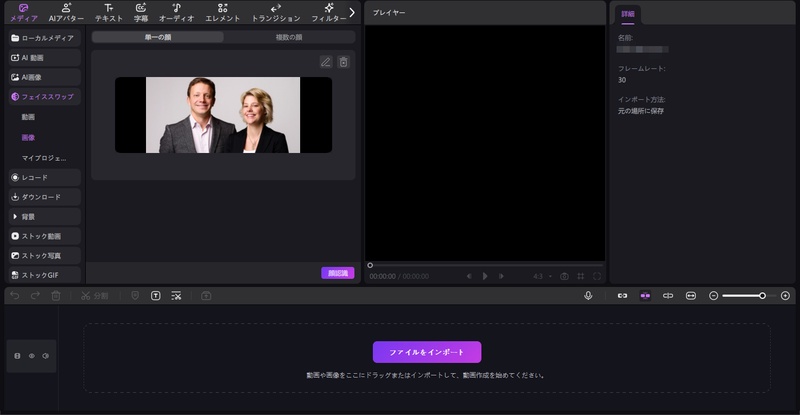Toggle the linked clips icon
Viewport: 800px width, 415px height.
click(x=622, y=296)
